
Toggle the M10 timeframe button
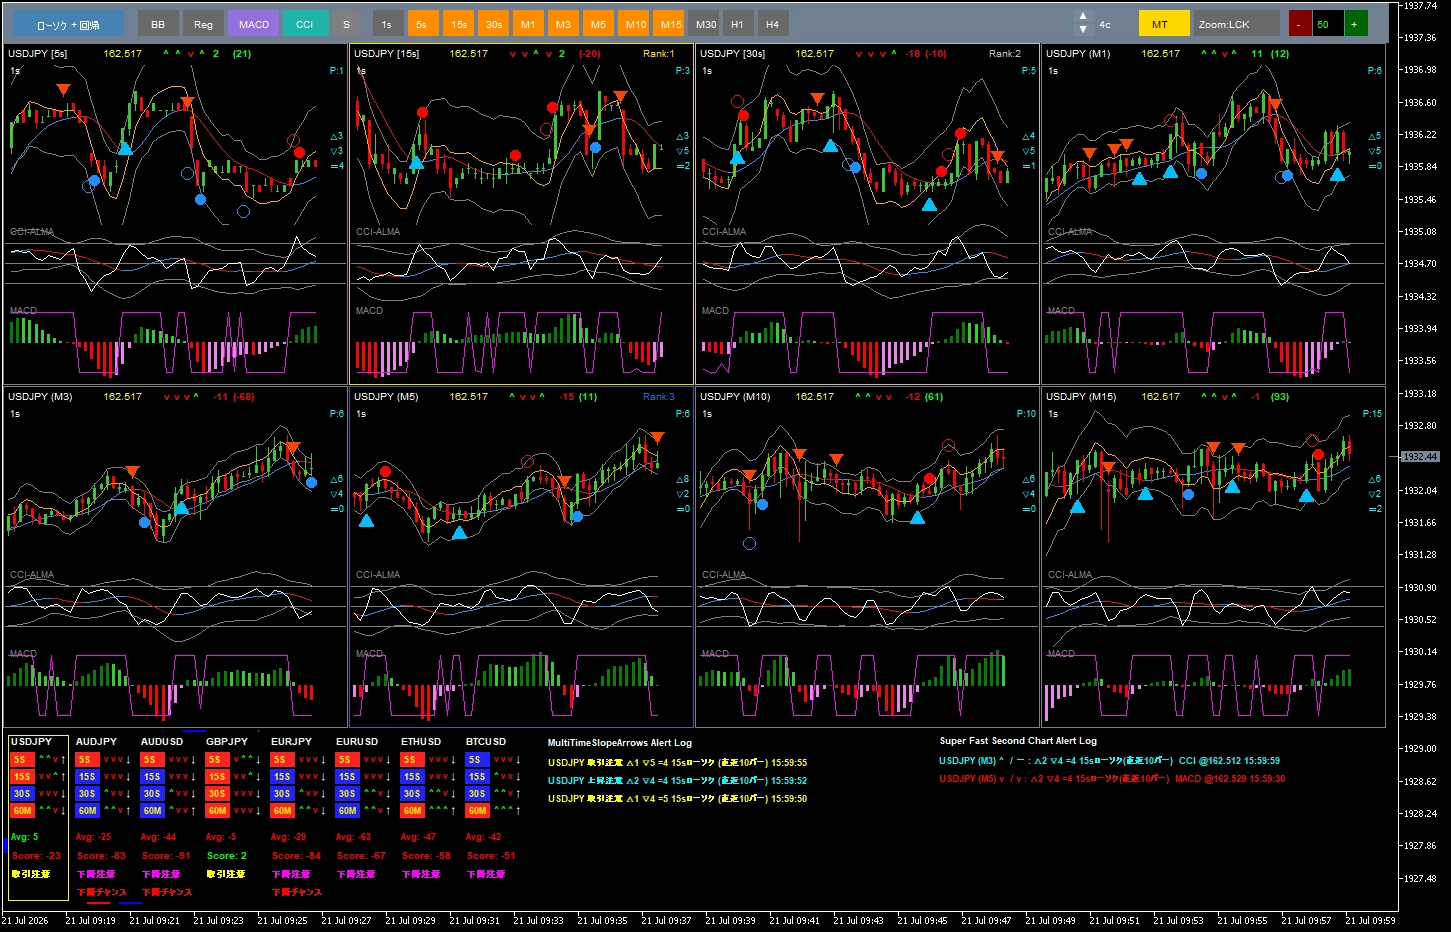click(x=635, y=24)
